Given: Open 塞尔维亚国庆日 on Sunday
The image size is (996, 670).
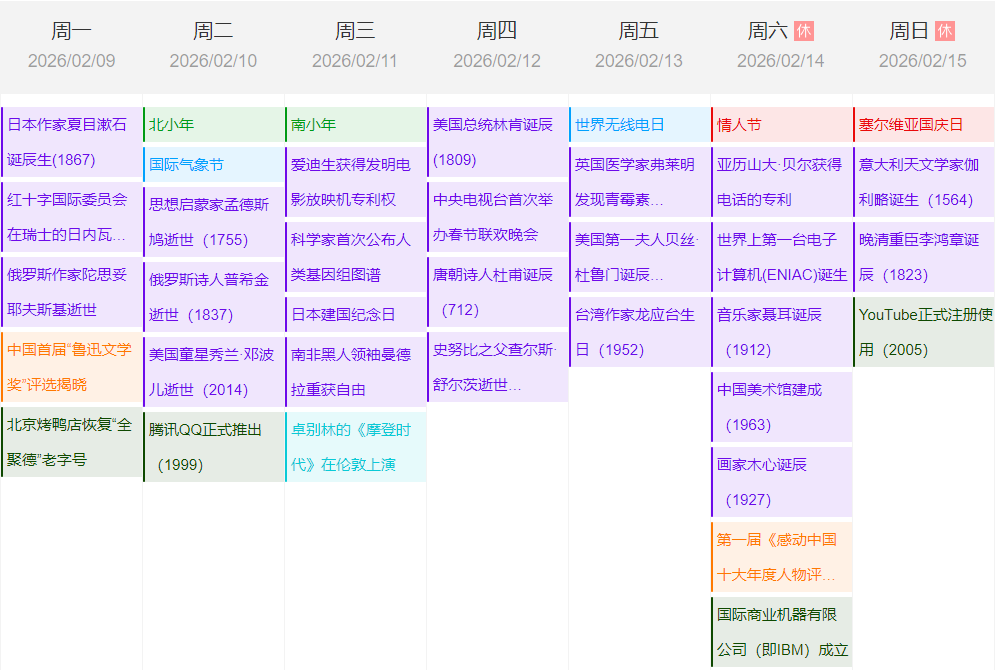Looking at the screenshot, I should (923, 125).
